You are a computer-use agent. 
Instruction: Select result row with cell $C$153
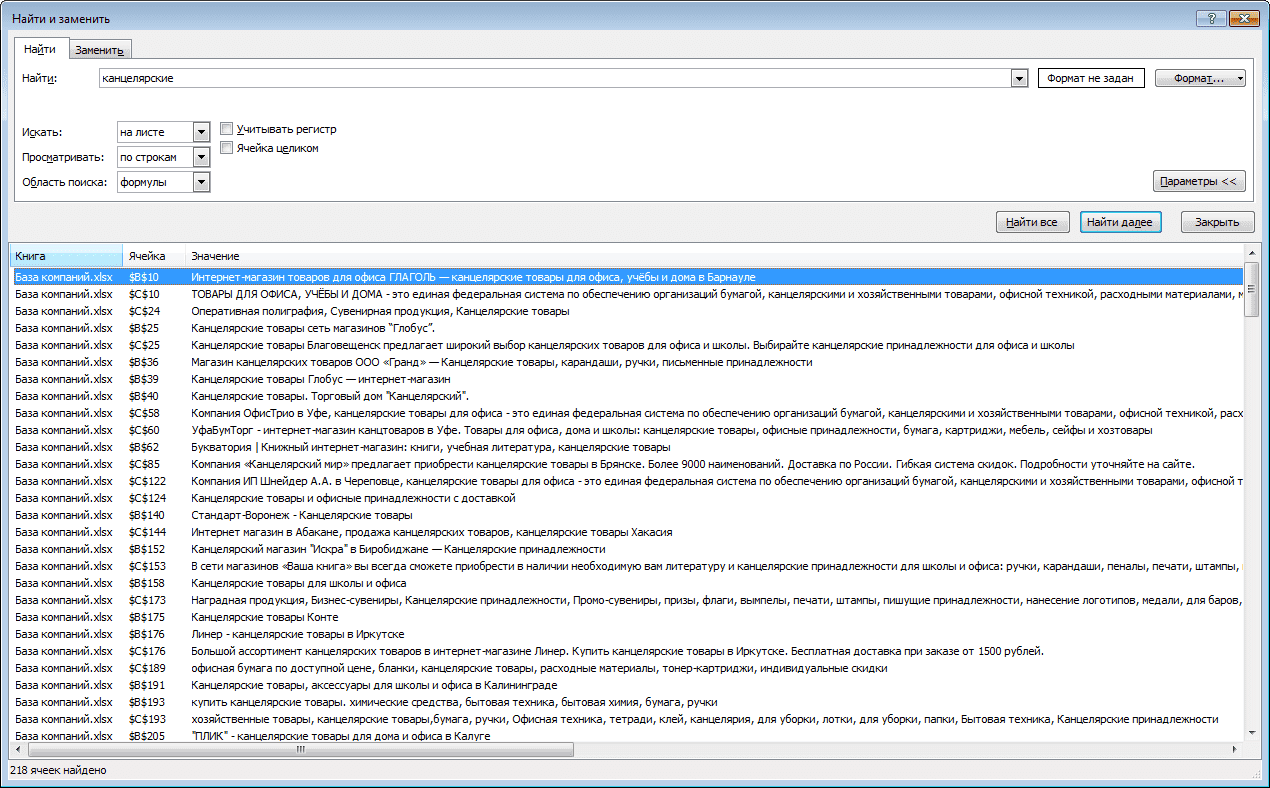click(x=626, y=566)
